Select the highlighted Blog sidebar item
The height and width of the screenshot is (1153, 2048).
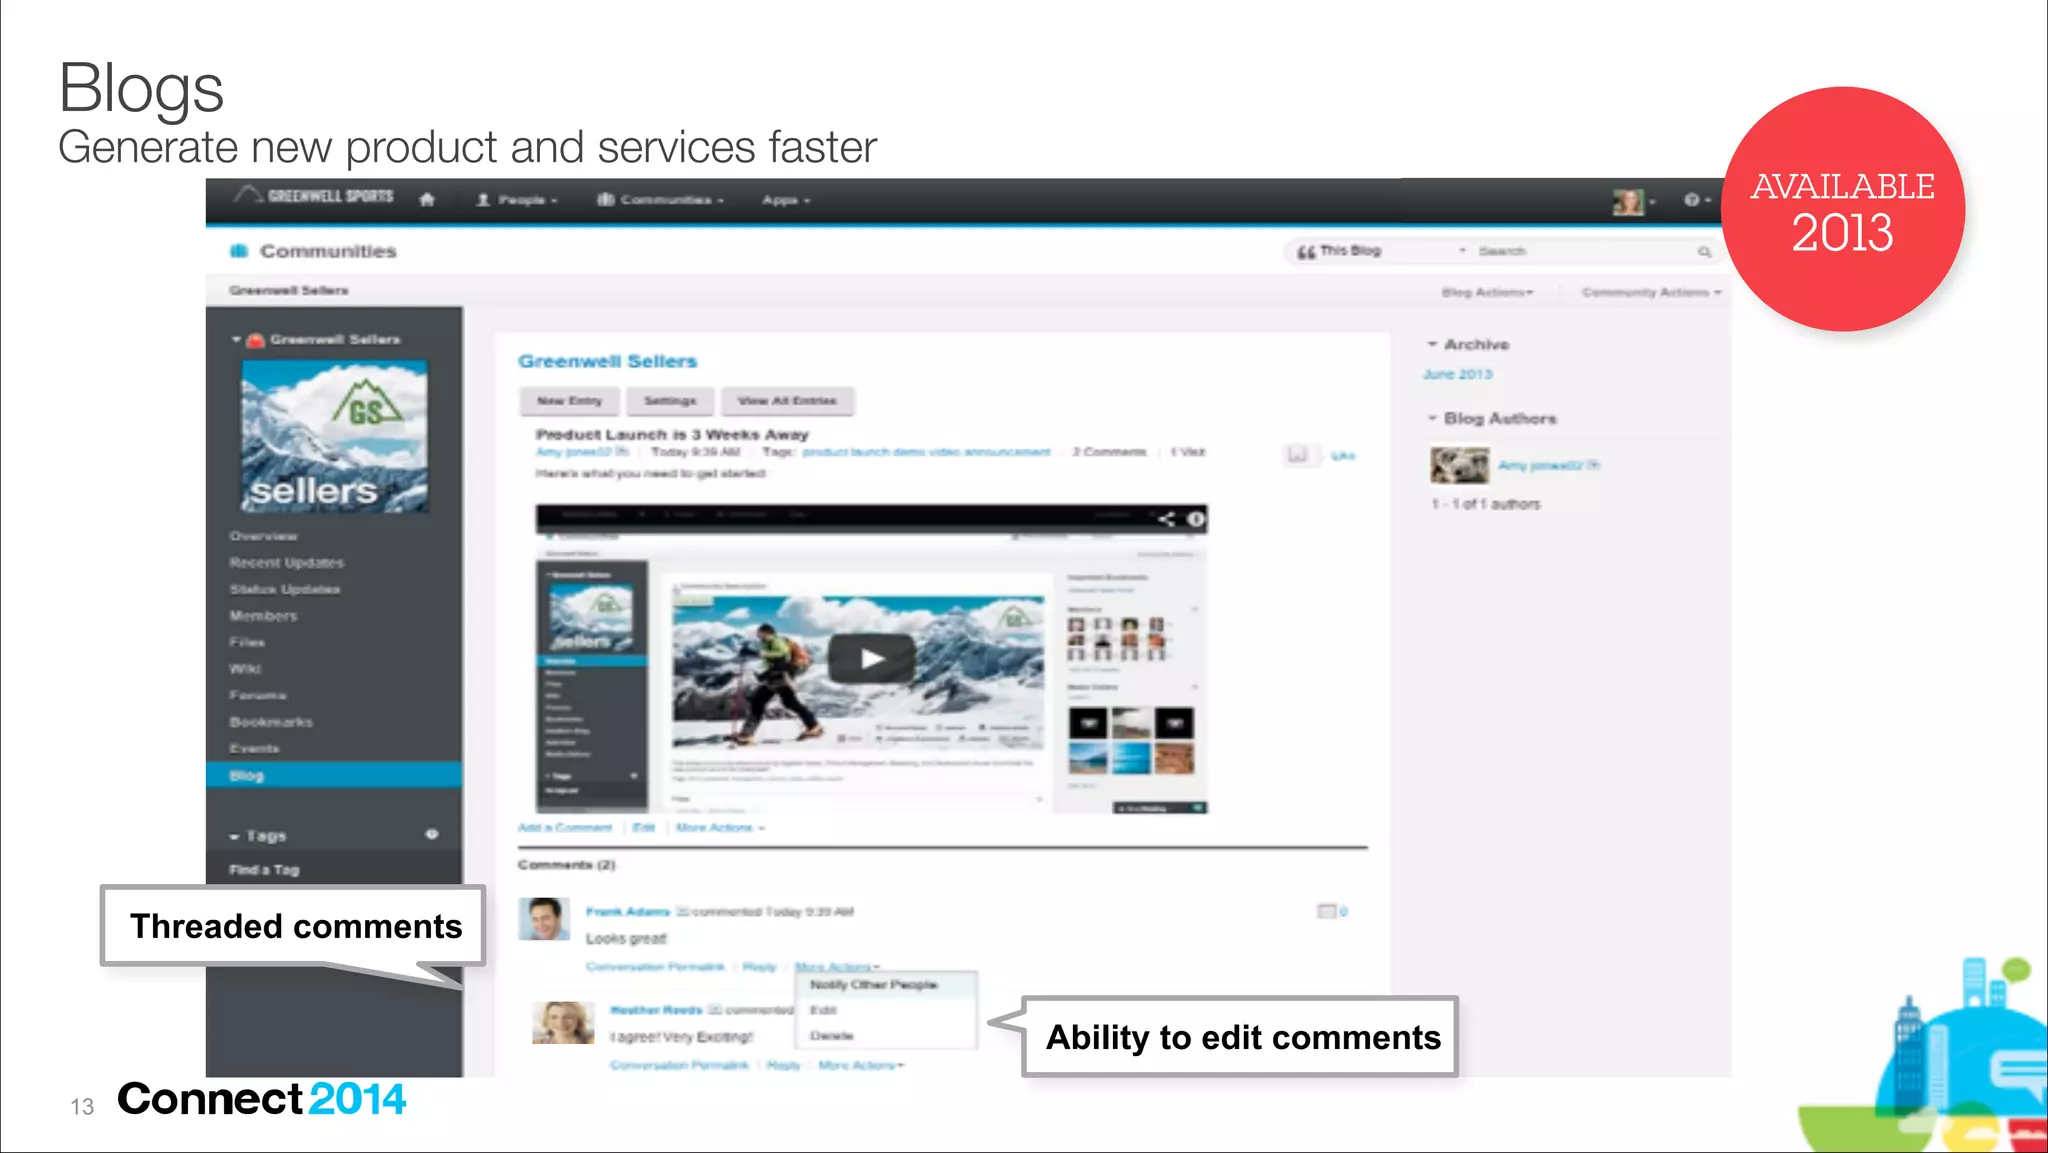[334, 775]
